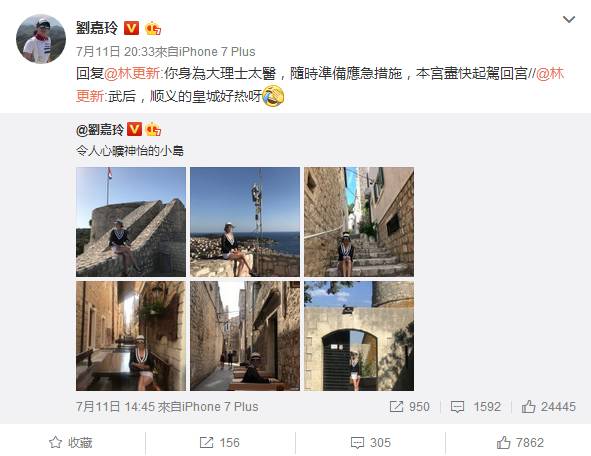Like this post with 7862 thumbs-up
591x456 pixels.
[x=520, y=442]
